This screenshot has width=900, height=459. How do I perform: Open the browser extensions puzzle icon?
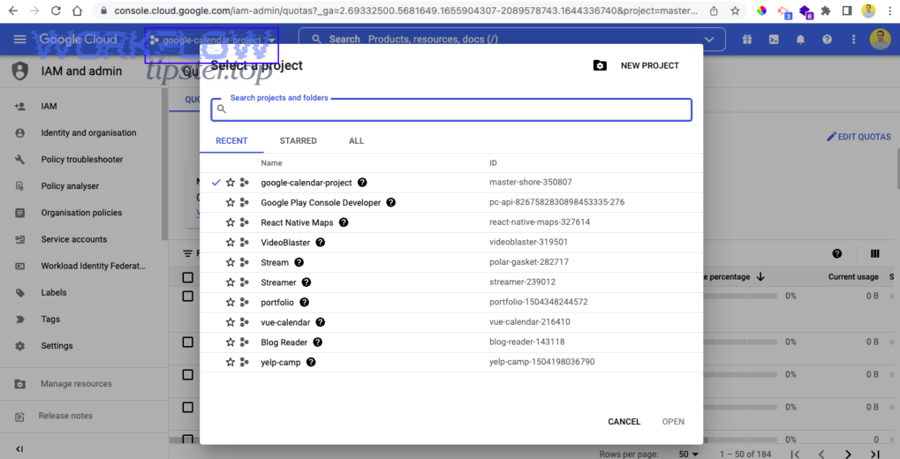pyautogui.click(x=826, y=10)
